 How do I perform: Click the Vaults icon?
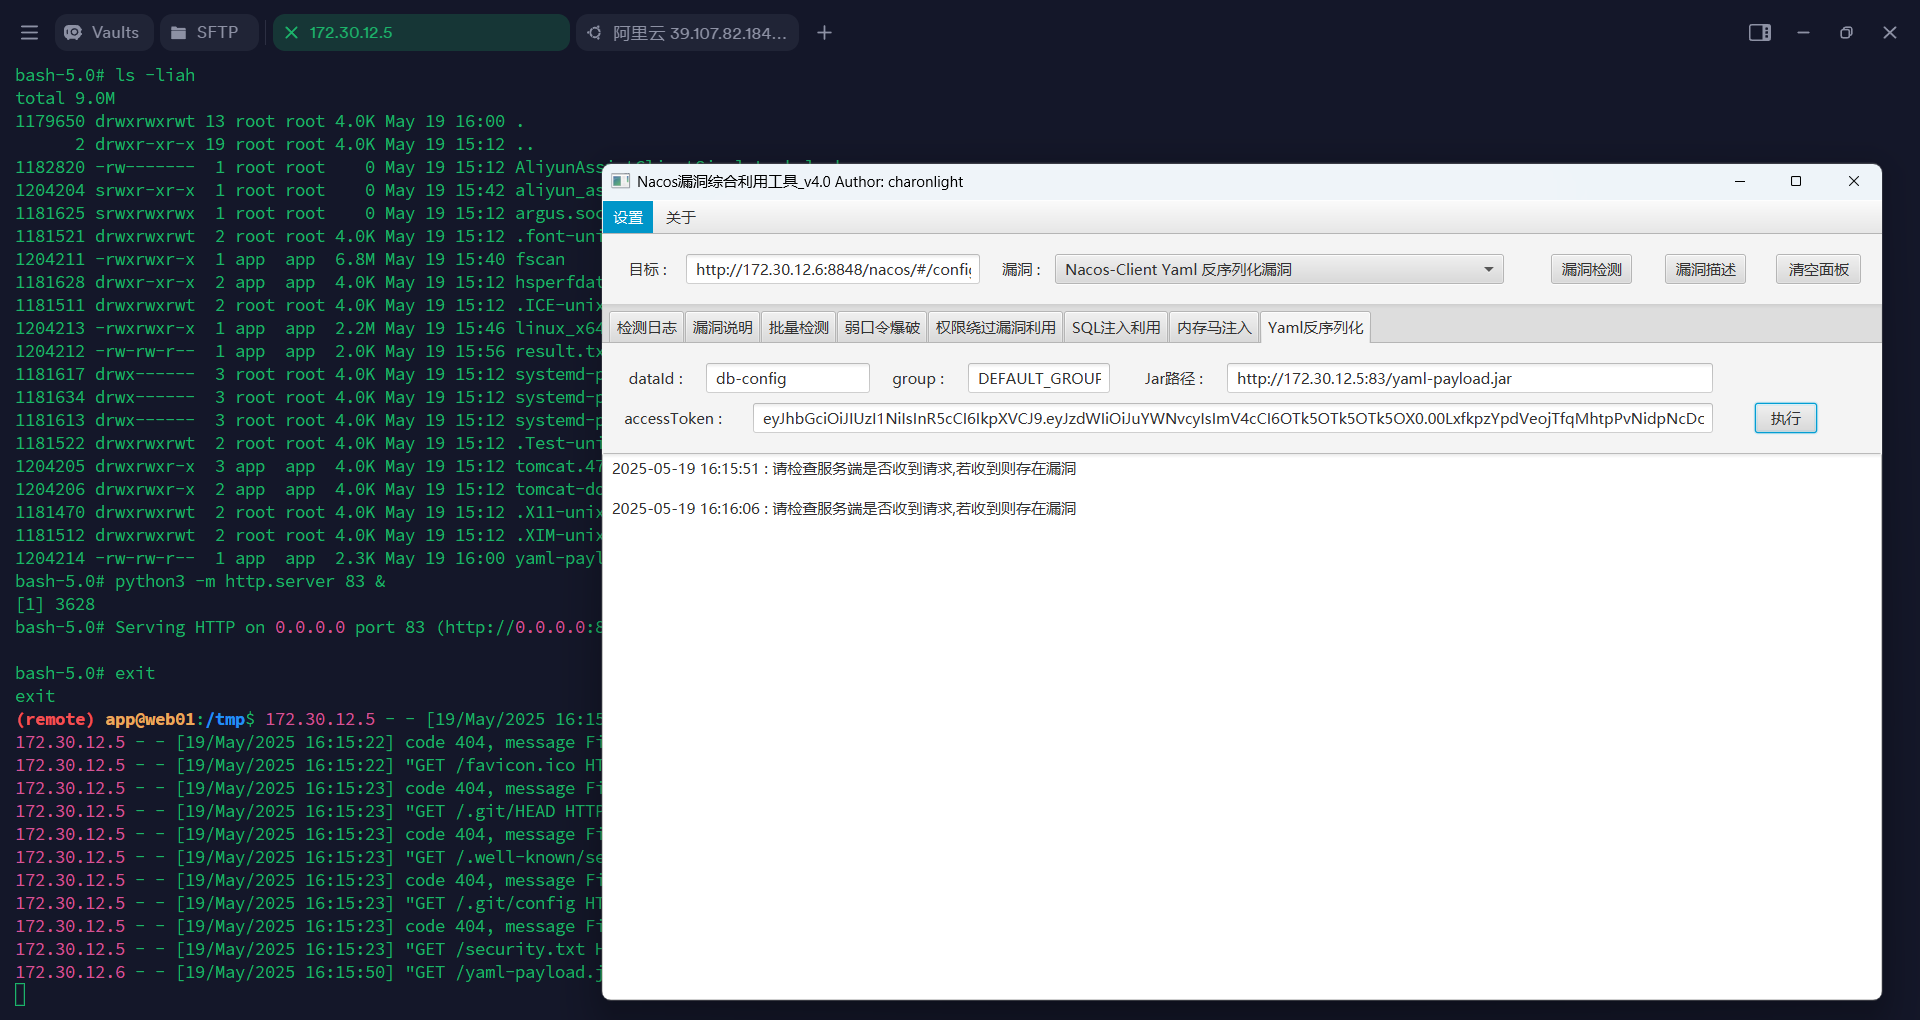(73, 33)
